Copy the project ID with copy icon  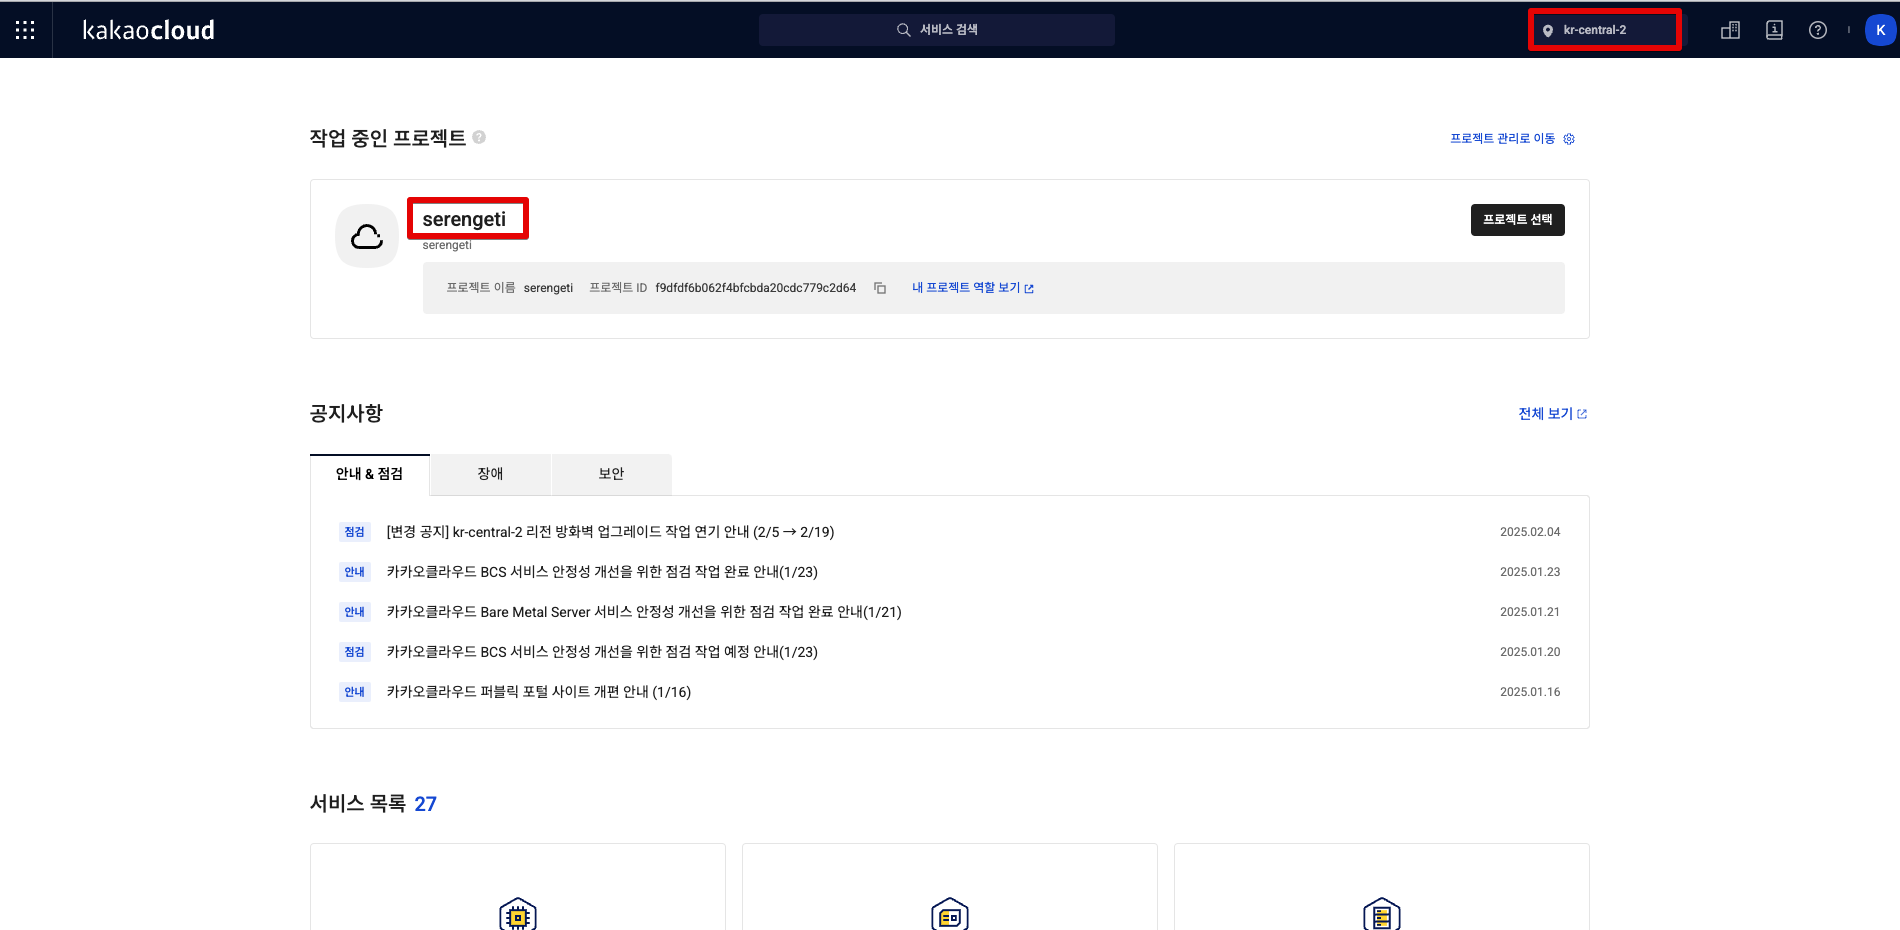tap(880, 288)
